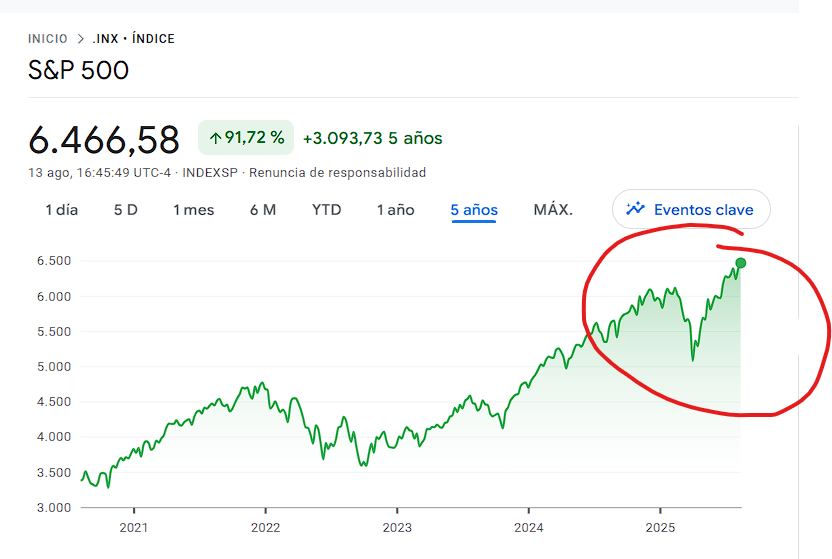Open Renuncia de responsabilidad link
832x559 pixels.
pyautogui.click(x=337, y=173)
